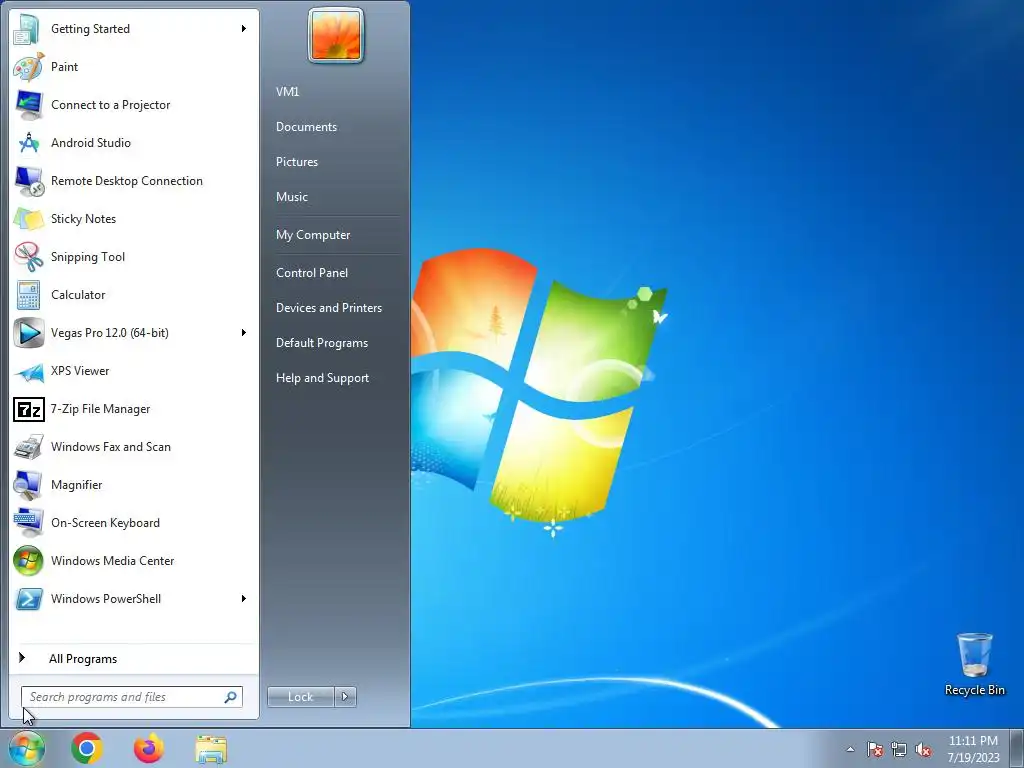Click the search magnifier icon in search box
This screenshot has height=768, width=1024.
[231, 697]
